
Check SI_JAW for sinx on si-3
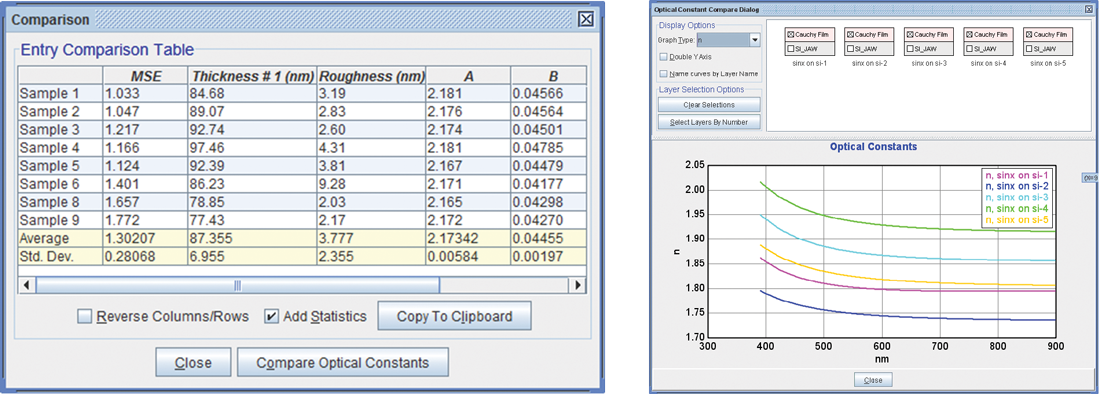pos(911,49)
